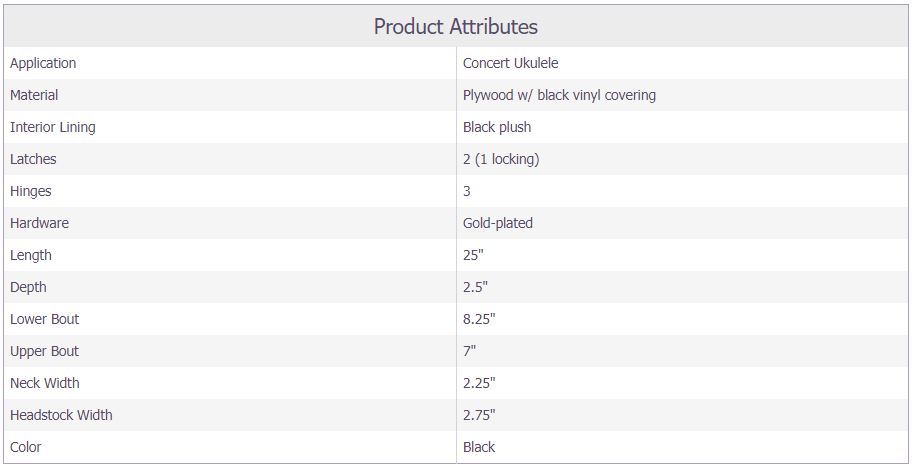This screenshot has height=470, width=913.
Task: Select the Upper Bout label
Action: pos(44,351)
